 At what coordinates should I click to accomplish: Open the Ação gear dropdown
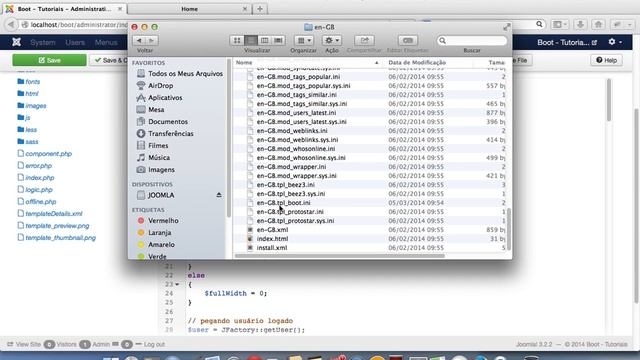331,40
